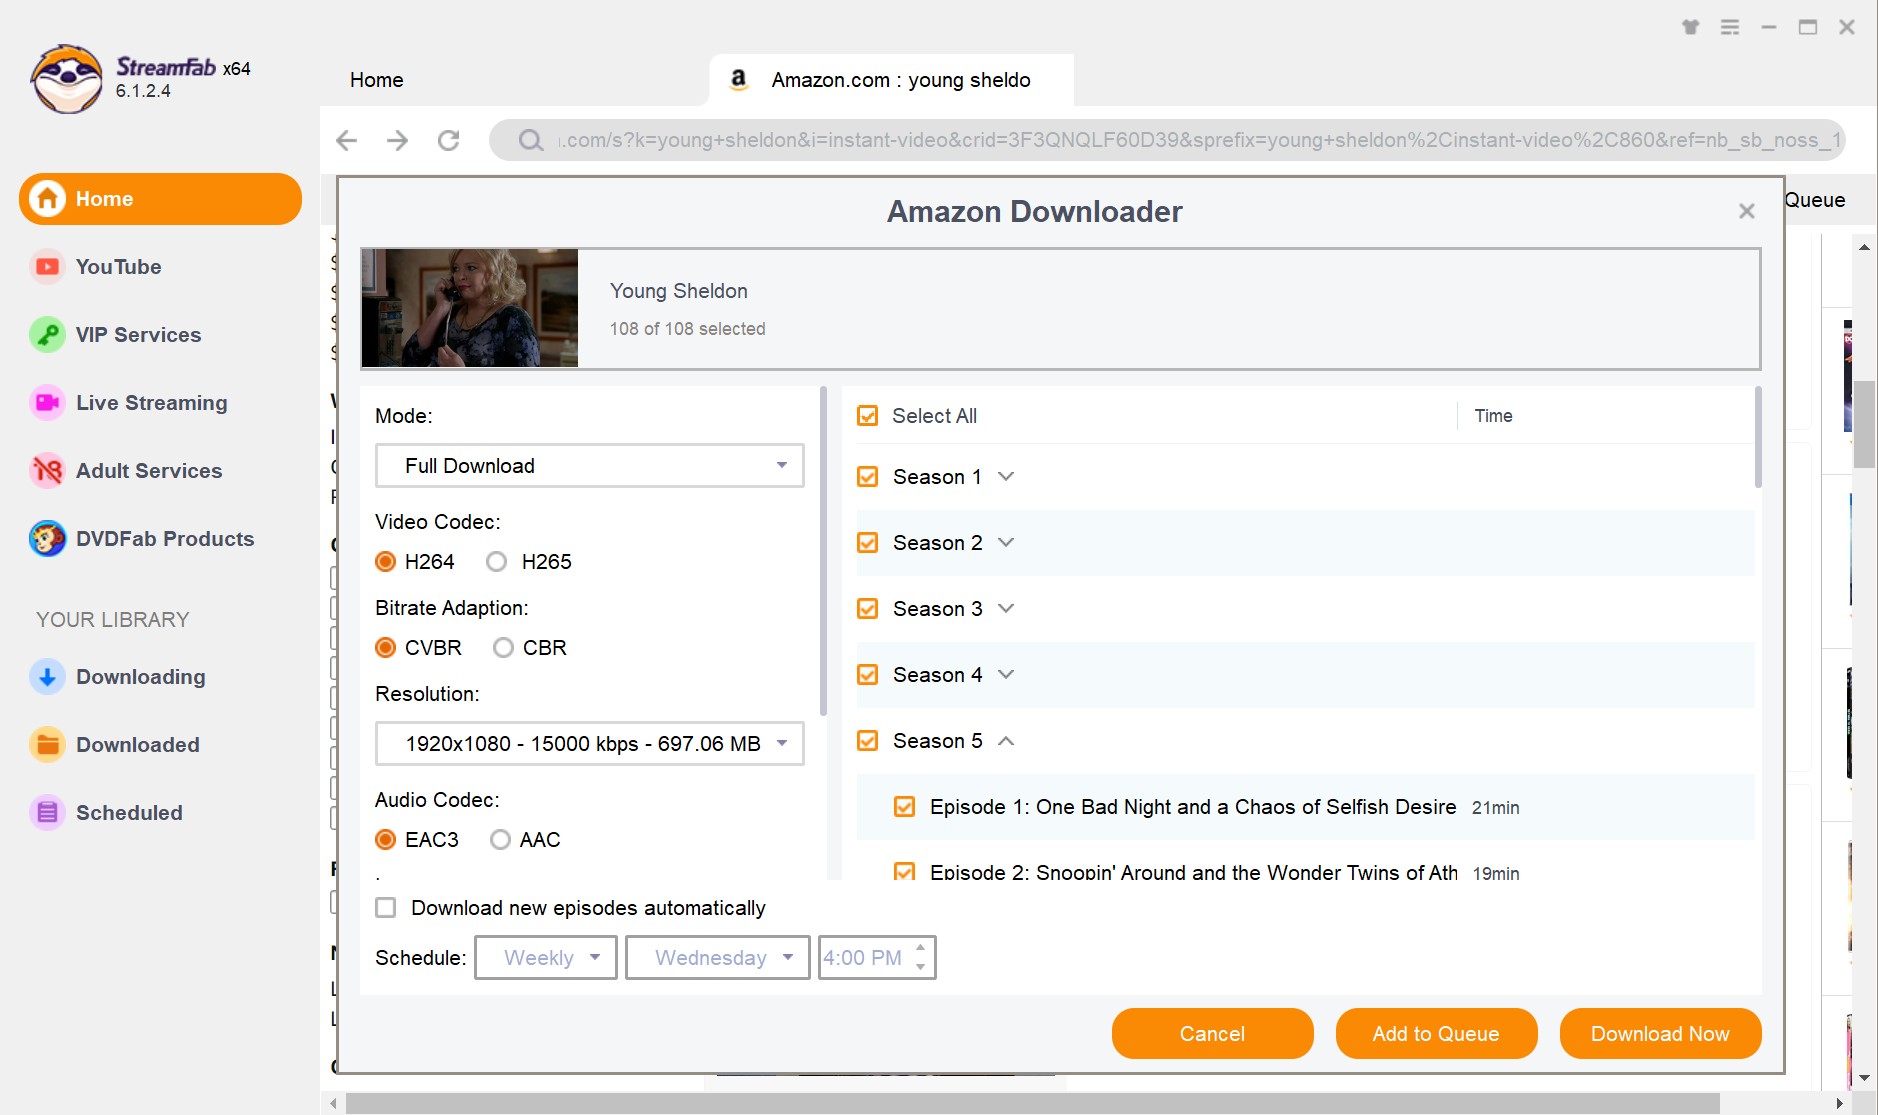Viewport: 1878px width, 1115px height.
Task: Click the Queue label behind the dialog
Action: click(x=1815, y=200)
